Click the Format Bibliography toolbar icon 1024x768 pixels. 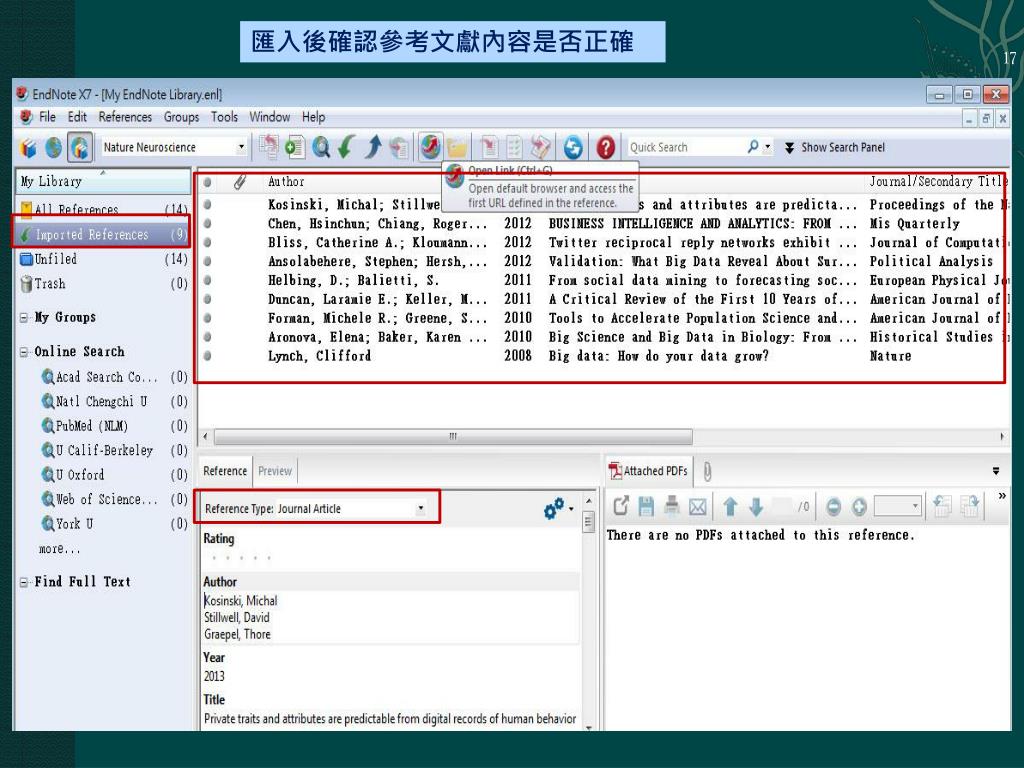(x=515, y=147)
